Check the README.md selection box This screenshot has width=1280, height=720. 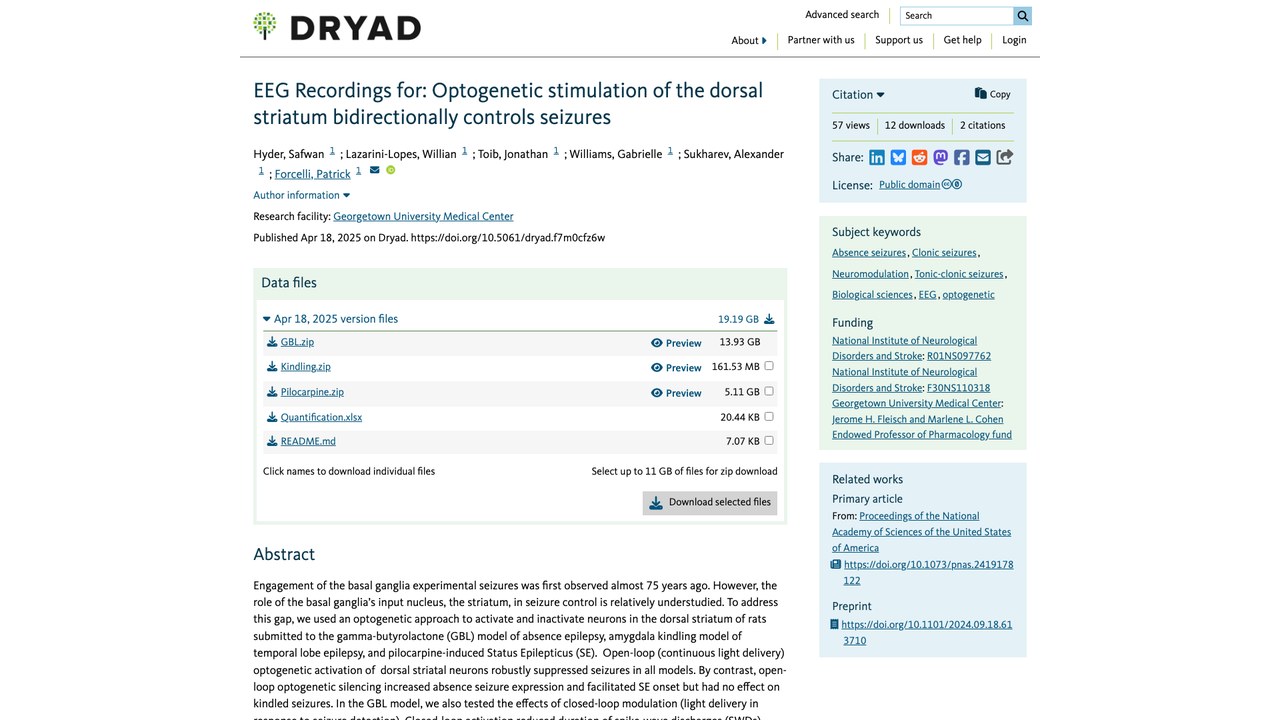[769, 440]
